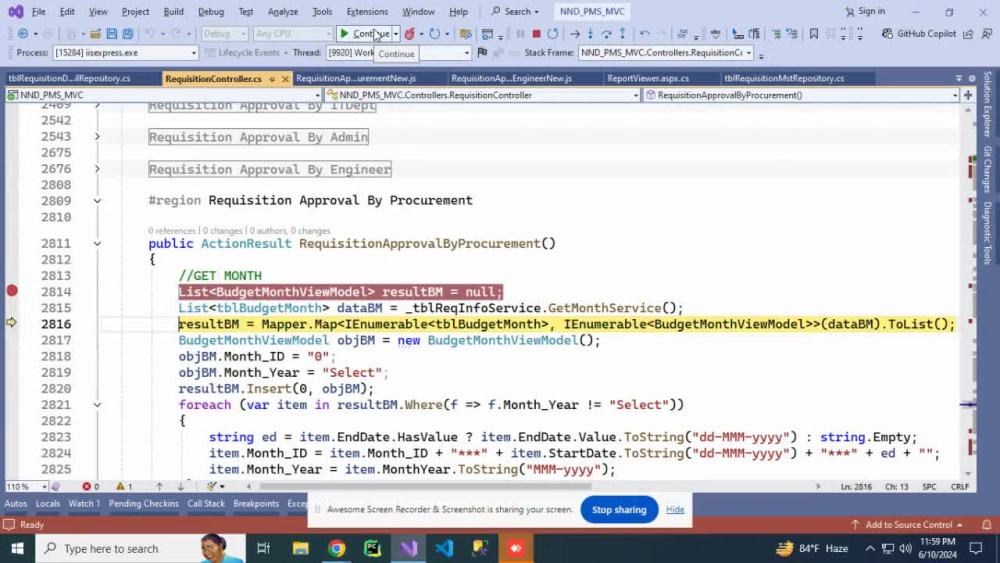Click the Save file icon

(x=112, y=33)
